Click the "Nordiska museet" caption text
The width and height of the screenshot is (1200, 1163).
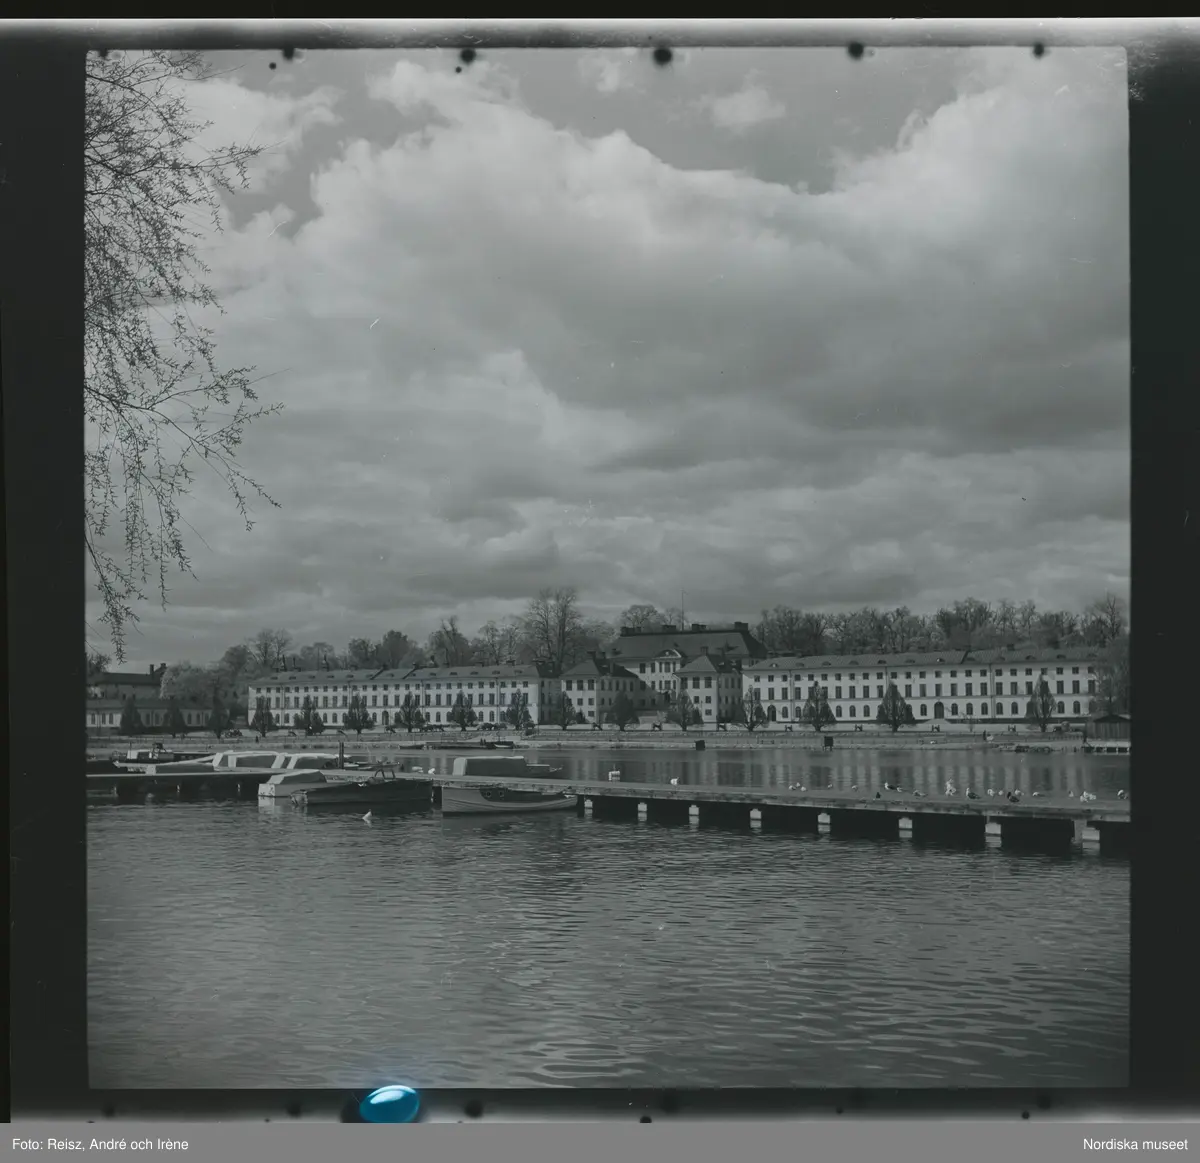click(x=1138, y=1144)
